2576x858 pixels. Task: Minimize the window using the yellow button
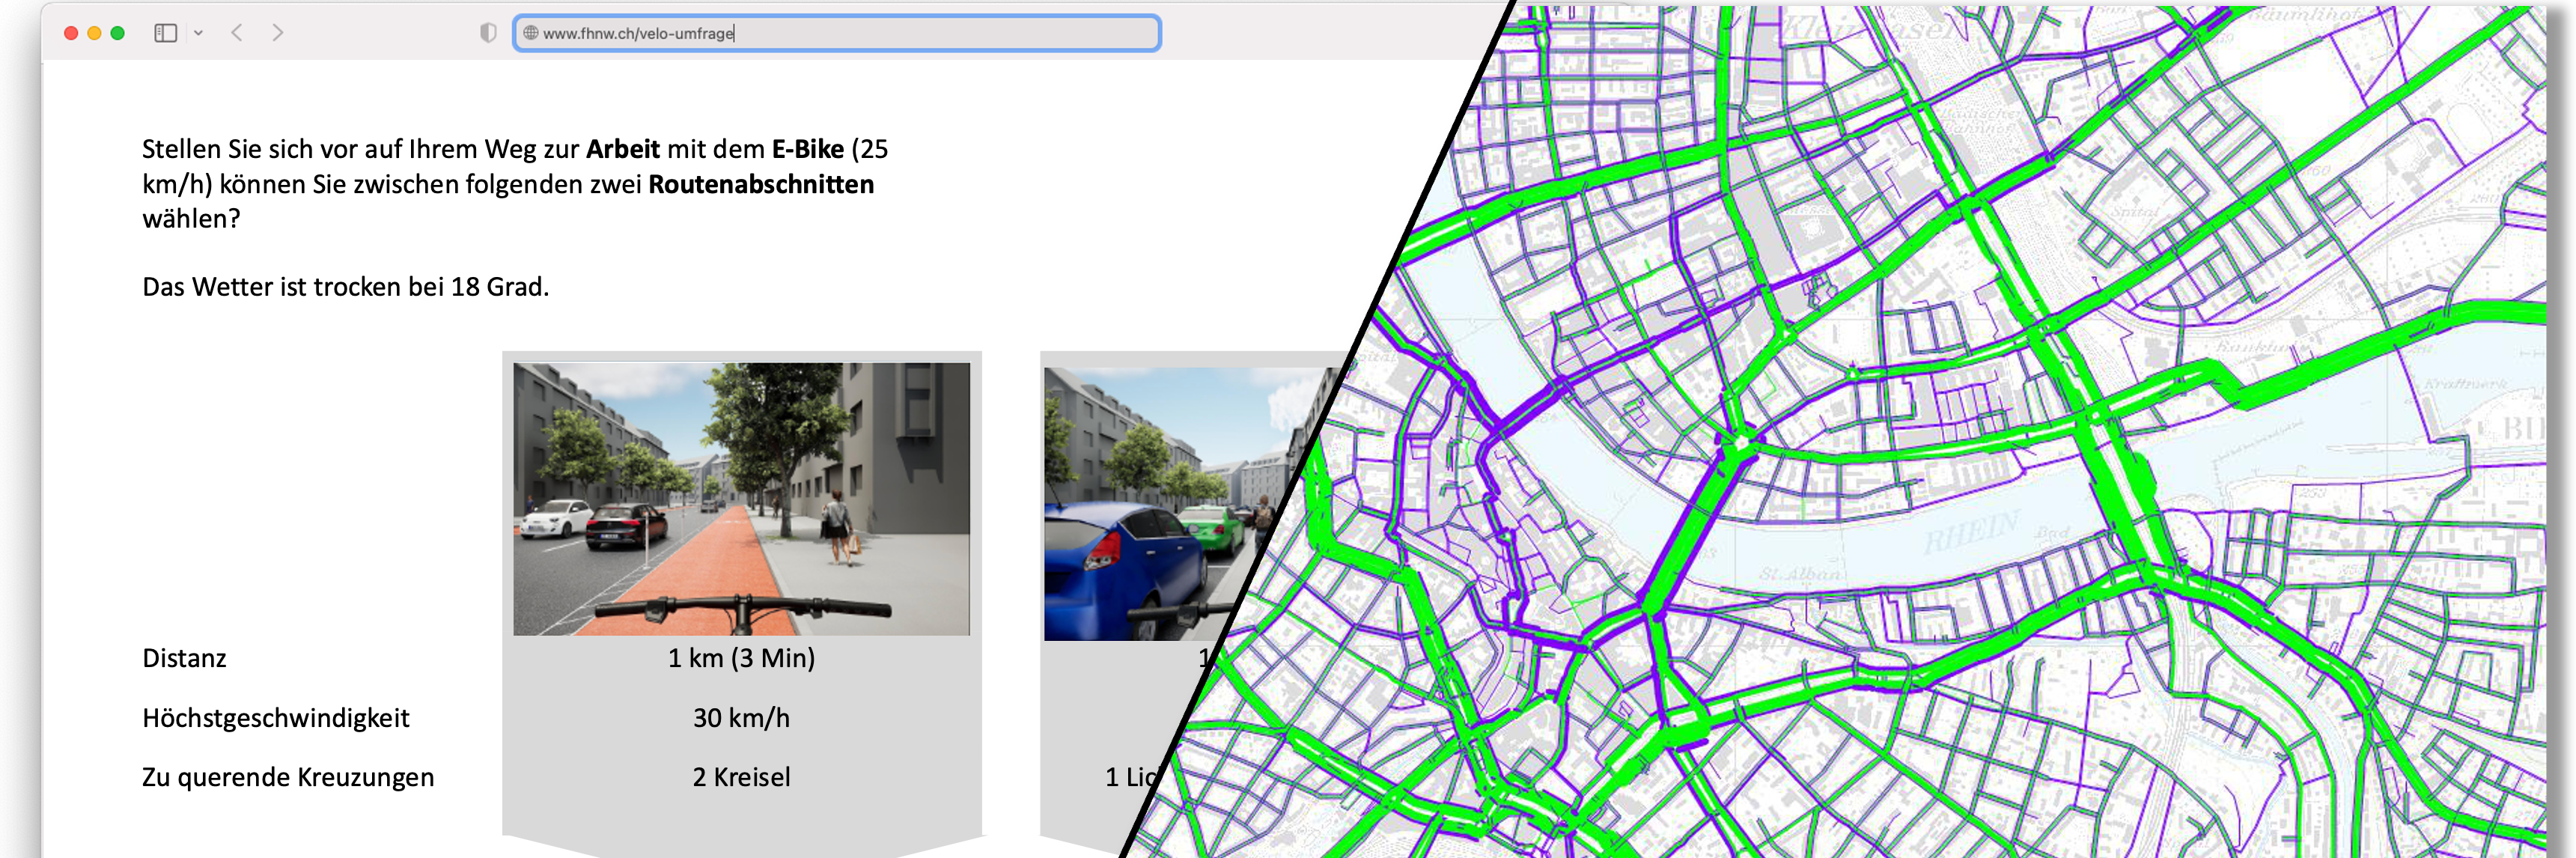94,33
